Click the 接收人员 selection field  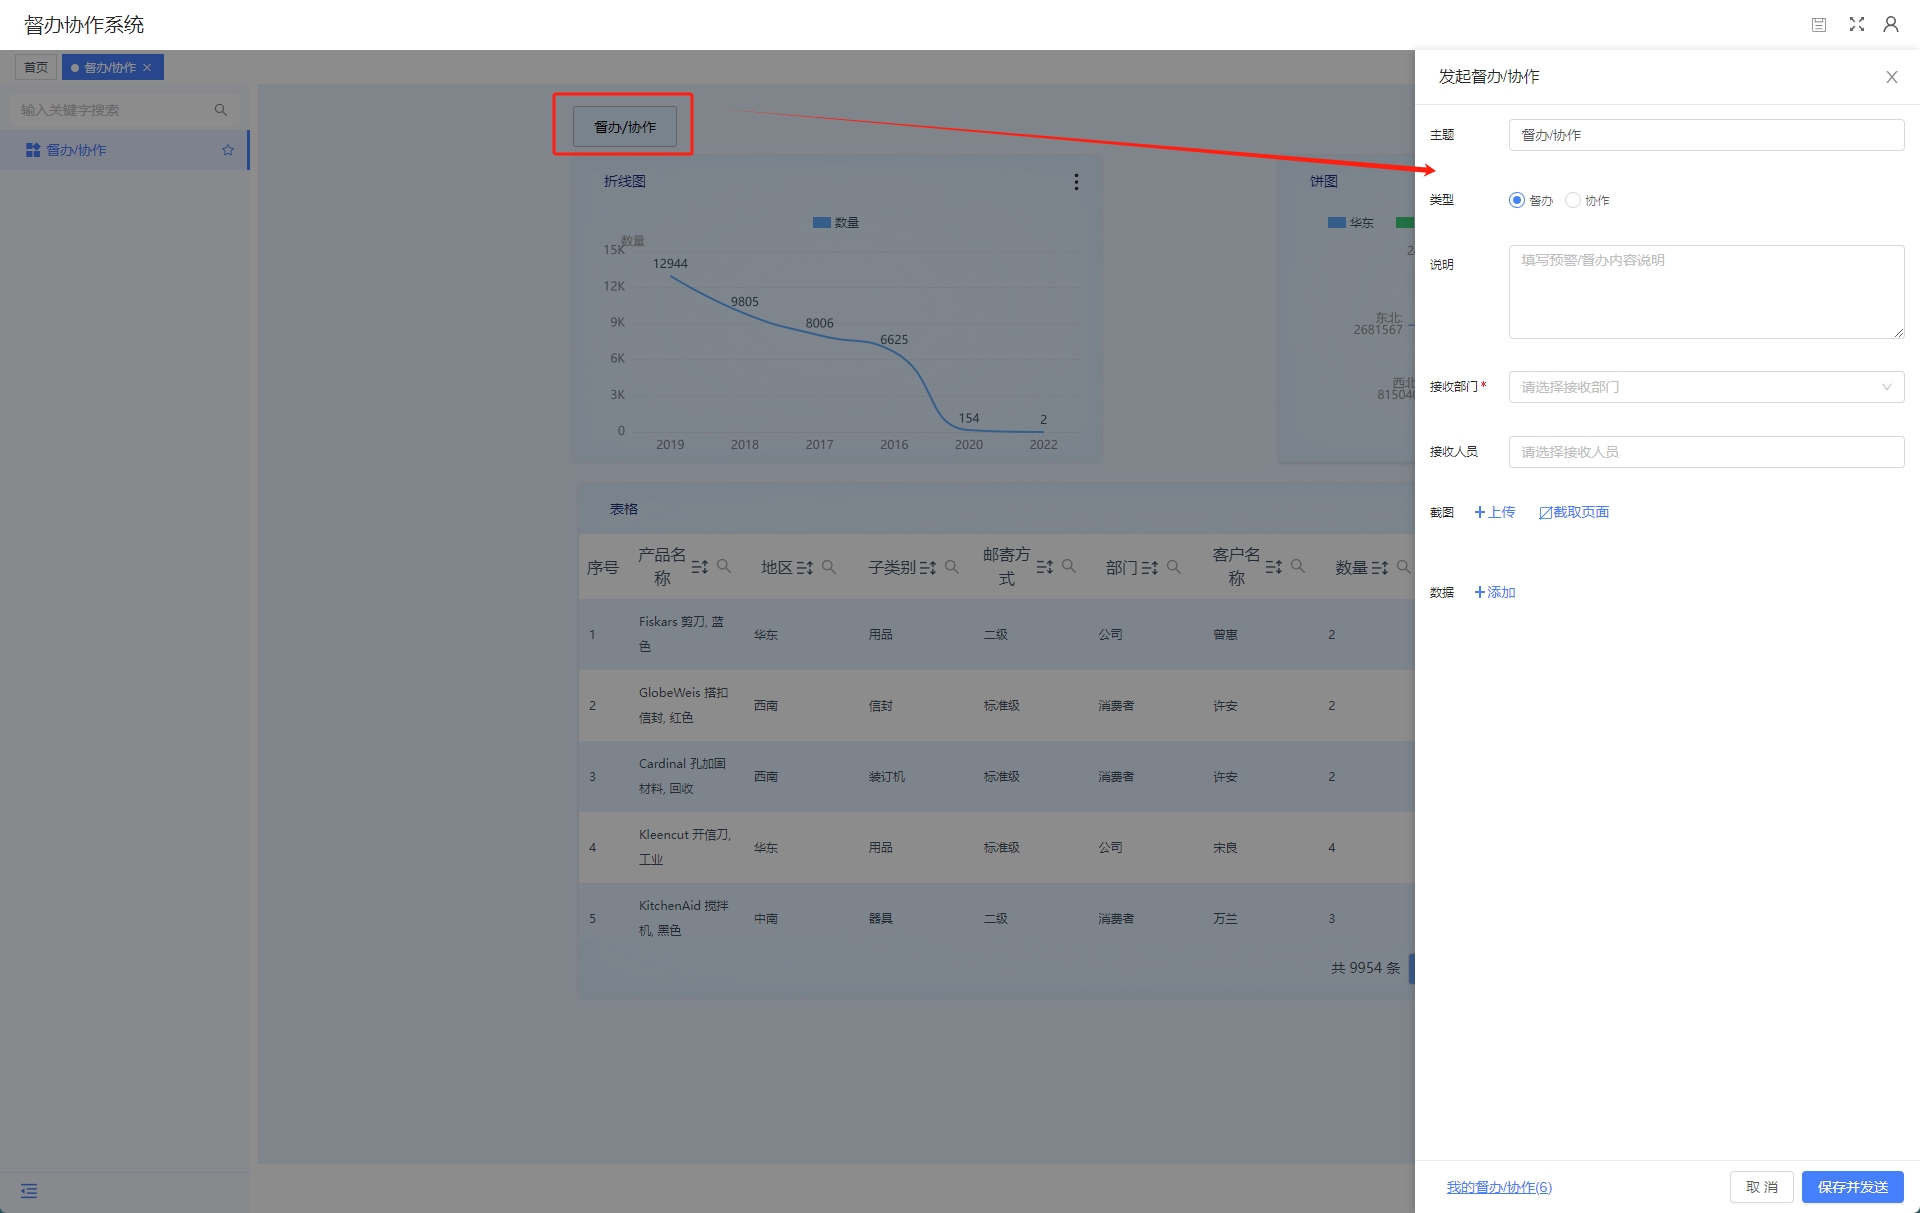click(1706, 452)
